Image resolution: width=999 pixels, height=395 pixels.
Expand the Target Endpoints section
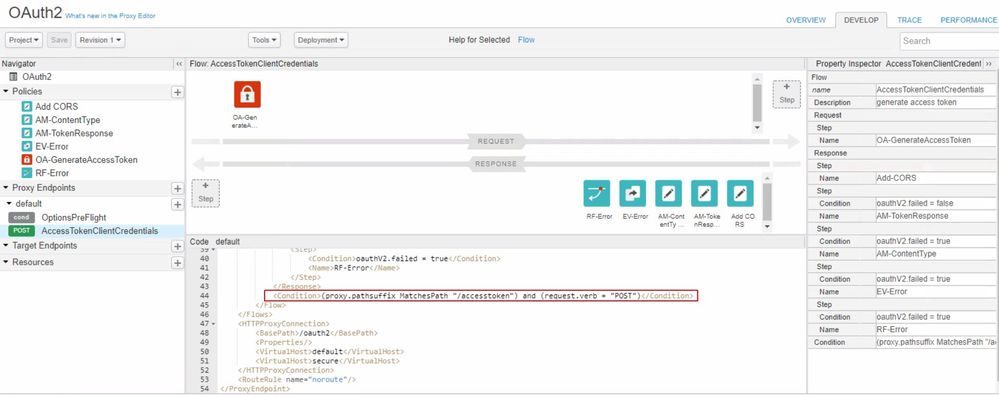(x=6, y=246)
